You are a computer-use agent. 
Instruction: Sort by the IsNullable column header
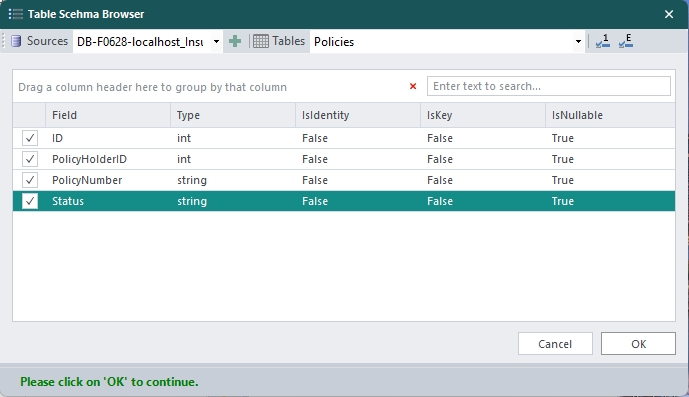click(x=610, y=115)
